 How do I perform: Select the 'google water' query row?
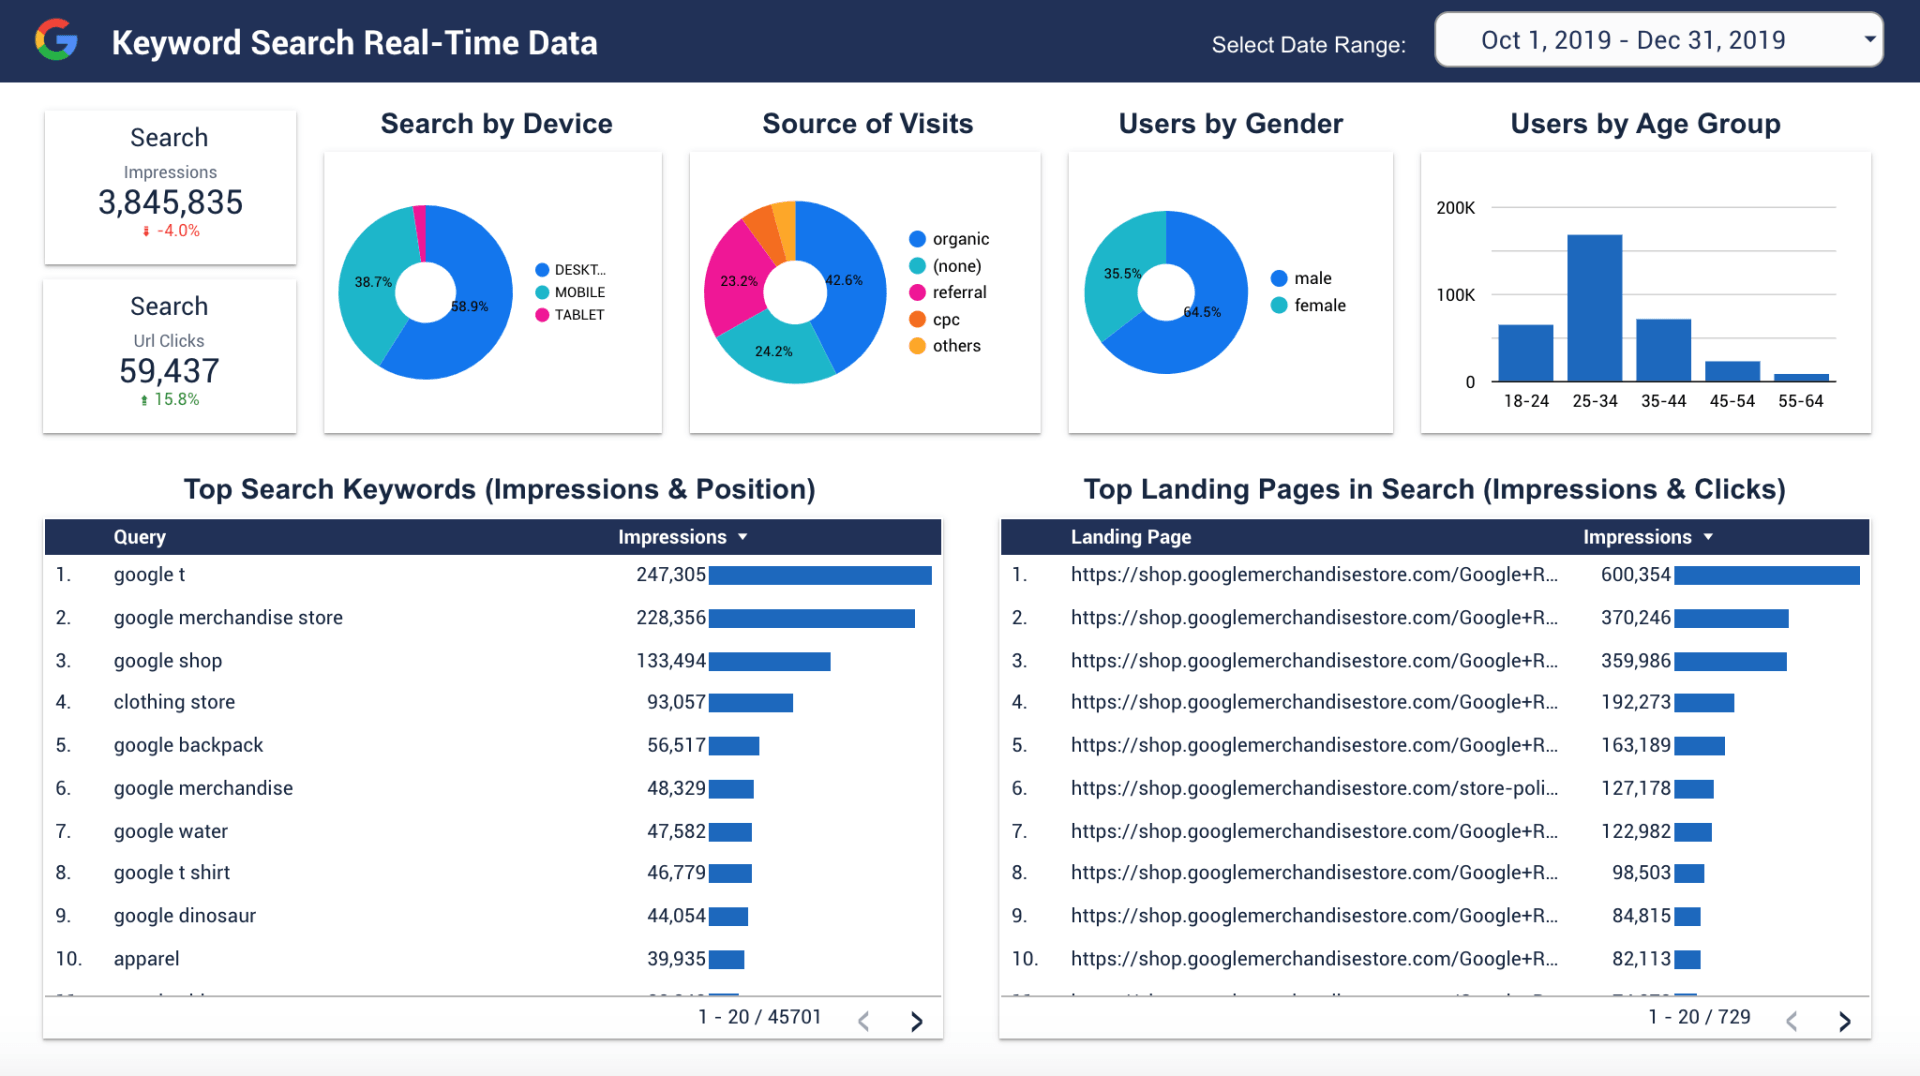493,831
